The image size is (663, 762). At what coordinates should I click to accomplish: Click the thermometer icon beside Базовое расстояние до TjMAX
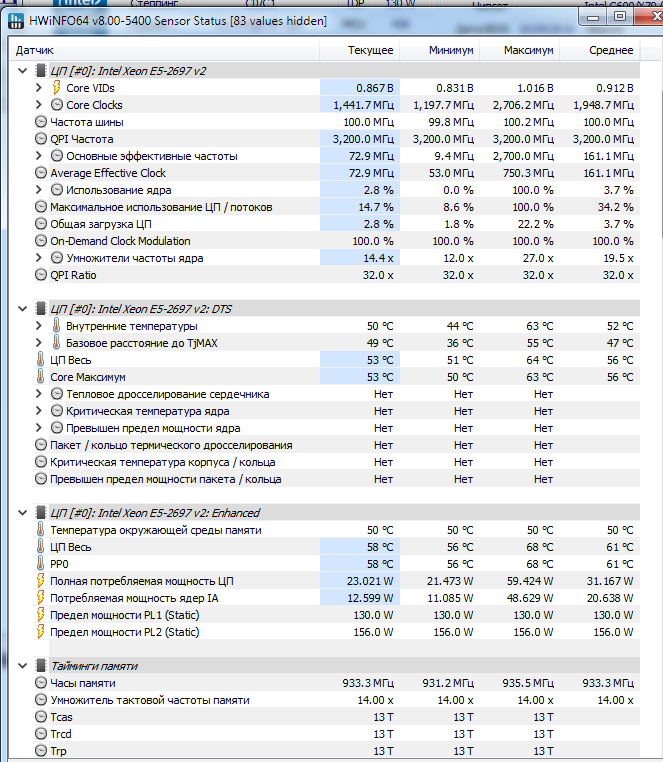click(x=56, y=343)
